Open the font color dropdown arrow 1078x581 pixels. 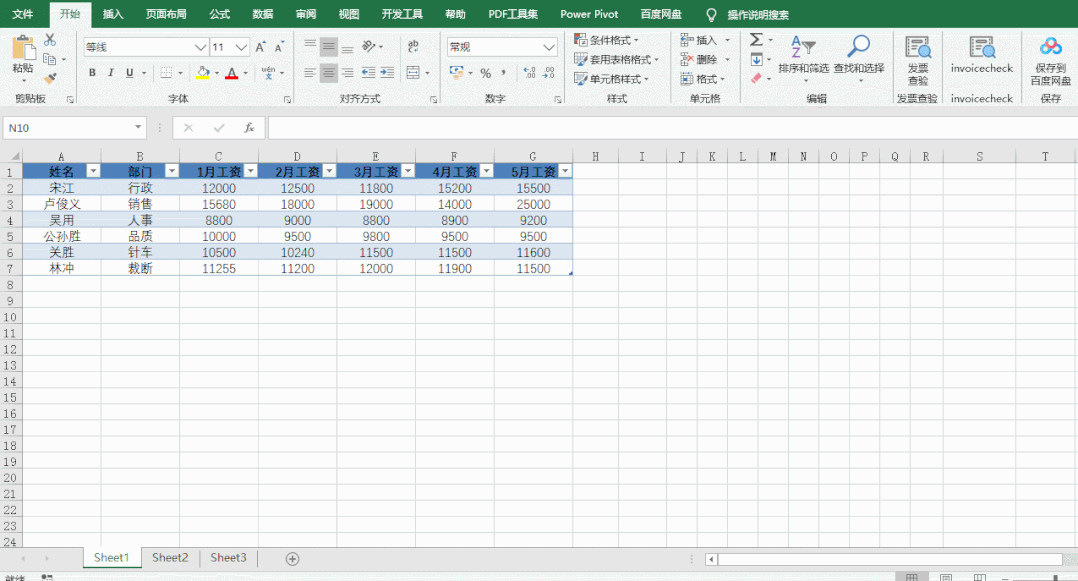tap(245, 73)
